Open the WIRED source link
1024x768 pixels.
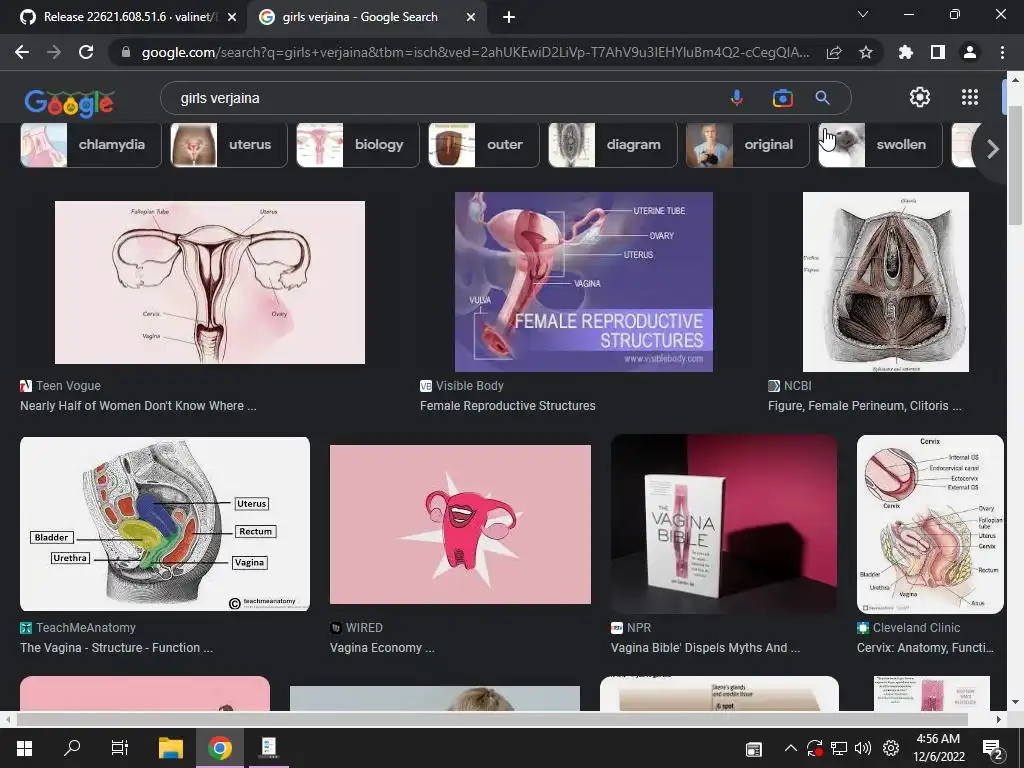(357, 628)
